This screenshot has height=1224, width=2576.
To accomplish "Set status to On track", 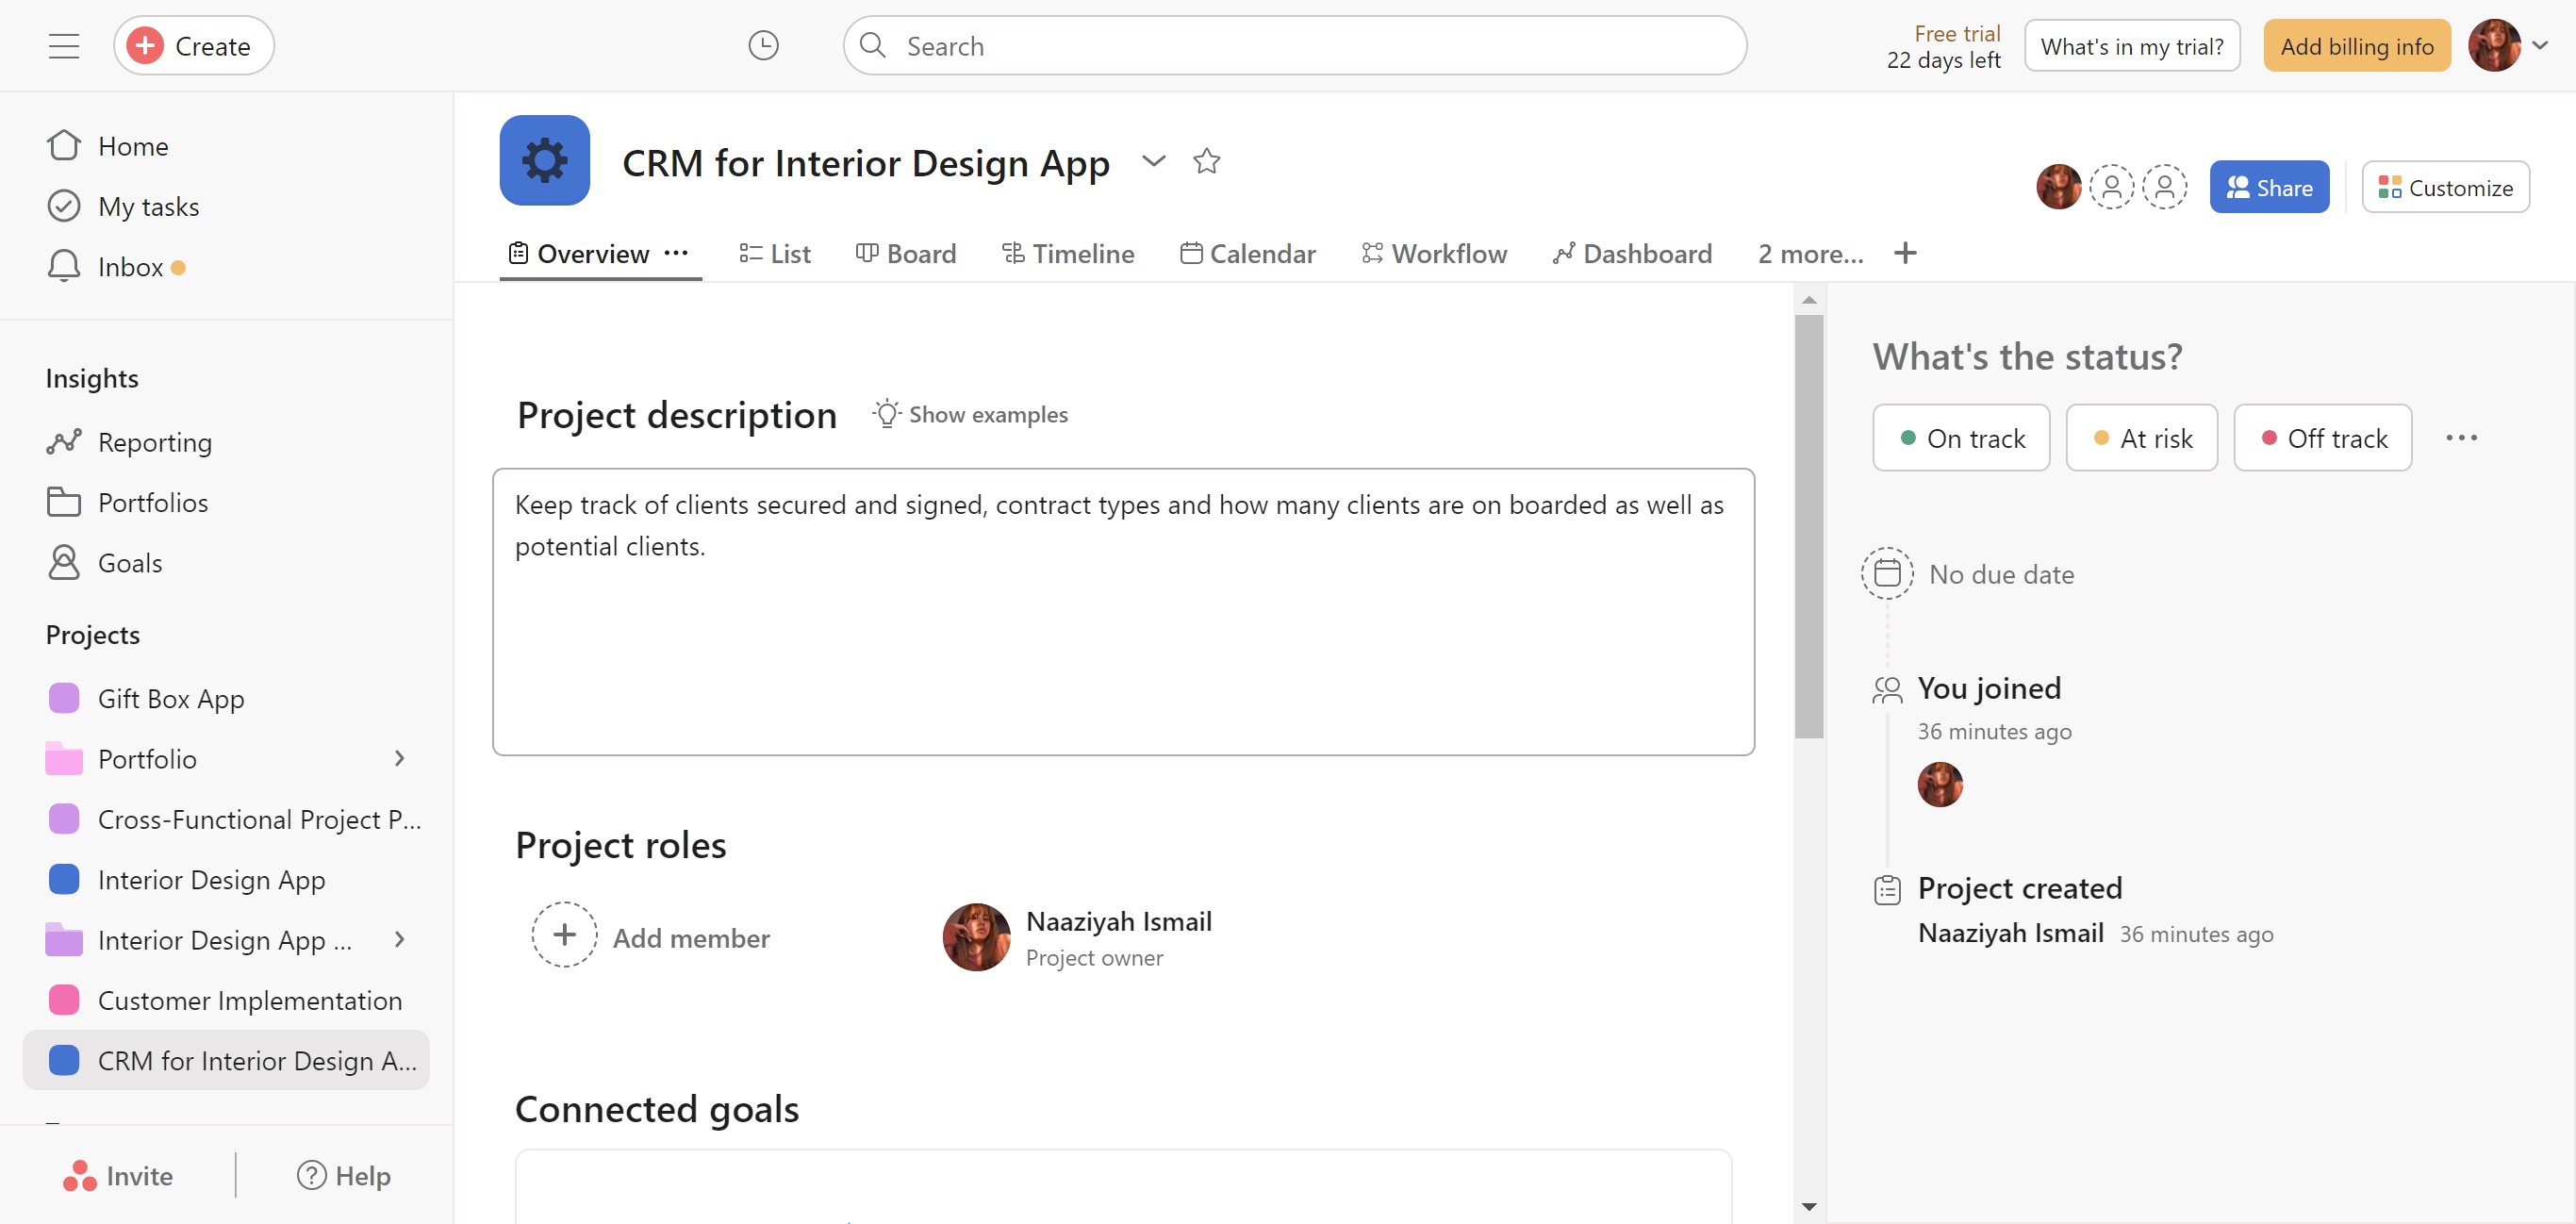I will 1960,438.
